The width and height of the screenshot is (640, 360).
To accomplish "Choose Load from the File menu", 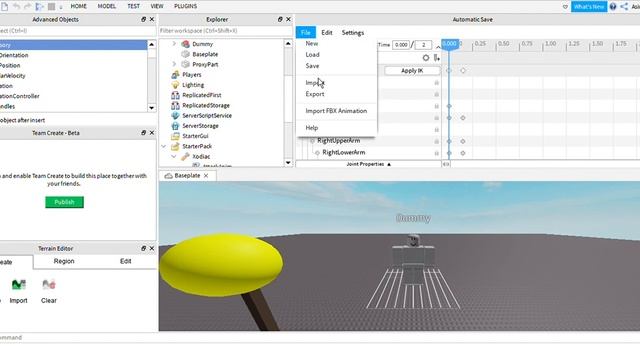I will (312, 55).
